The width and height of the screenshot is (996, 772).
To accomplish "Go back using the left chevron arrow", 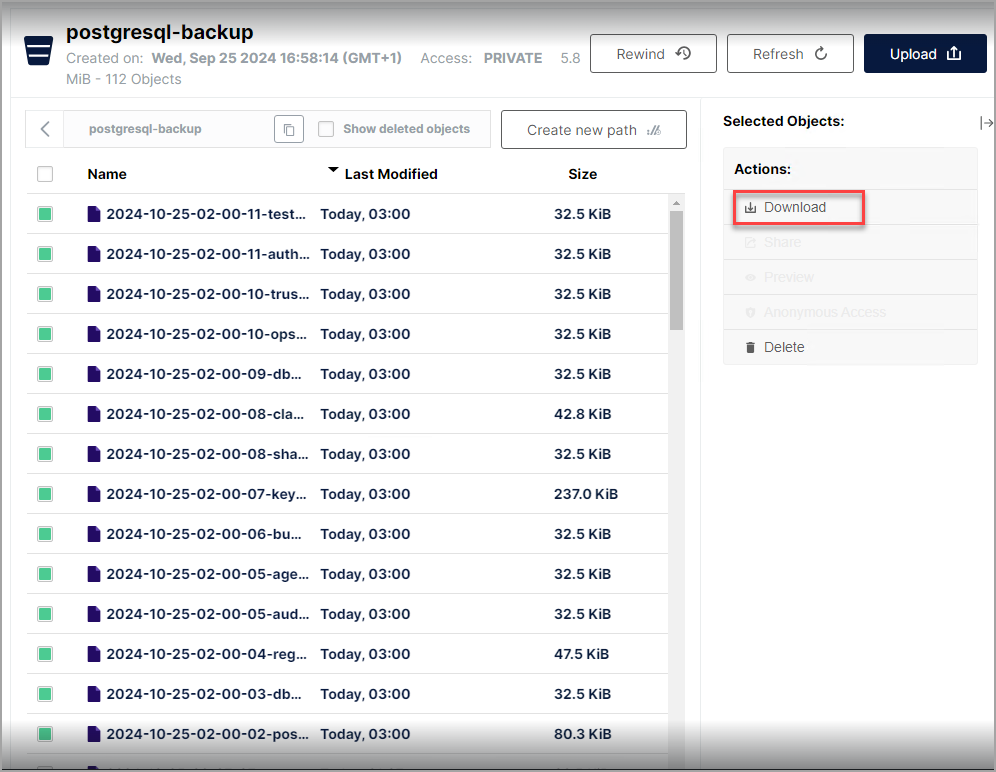I will (x=45, y=129).
